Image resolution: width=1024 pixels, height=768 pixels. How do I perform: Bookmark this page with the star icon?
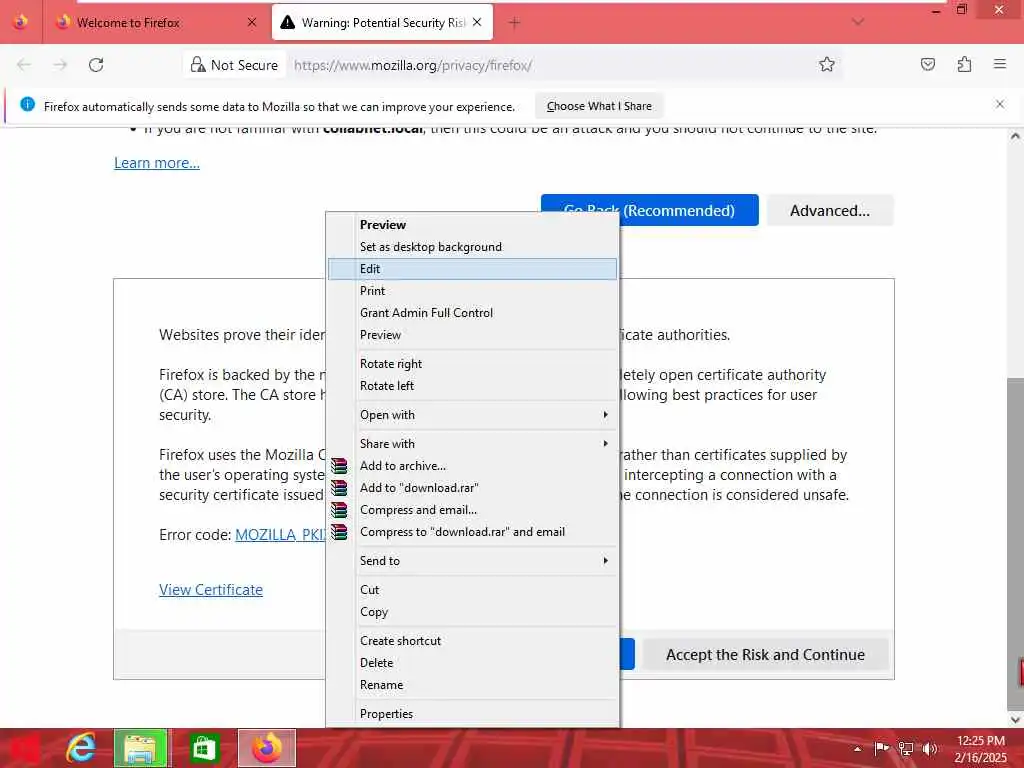pos(827,64)
